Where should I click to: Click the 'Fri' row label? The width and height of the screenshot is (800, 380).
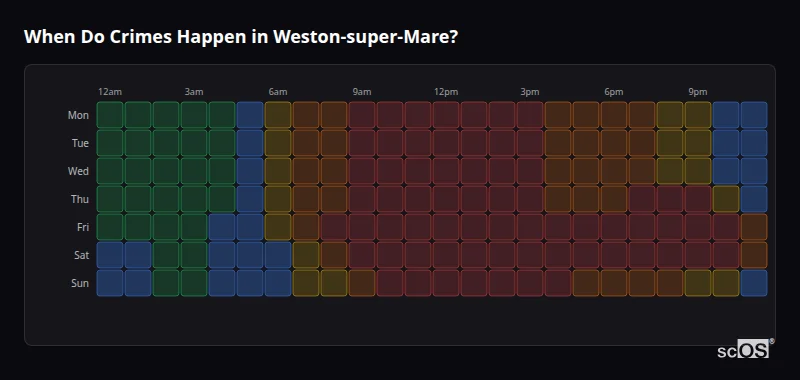pos(83,227)
